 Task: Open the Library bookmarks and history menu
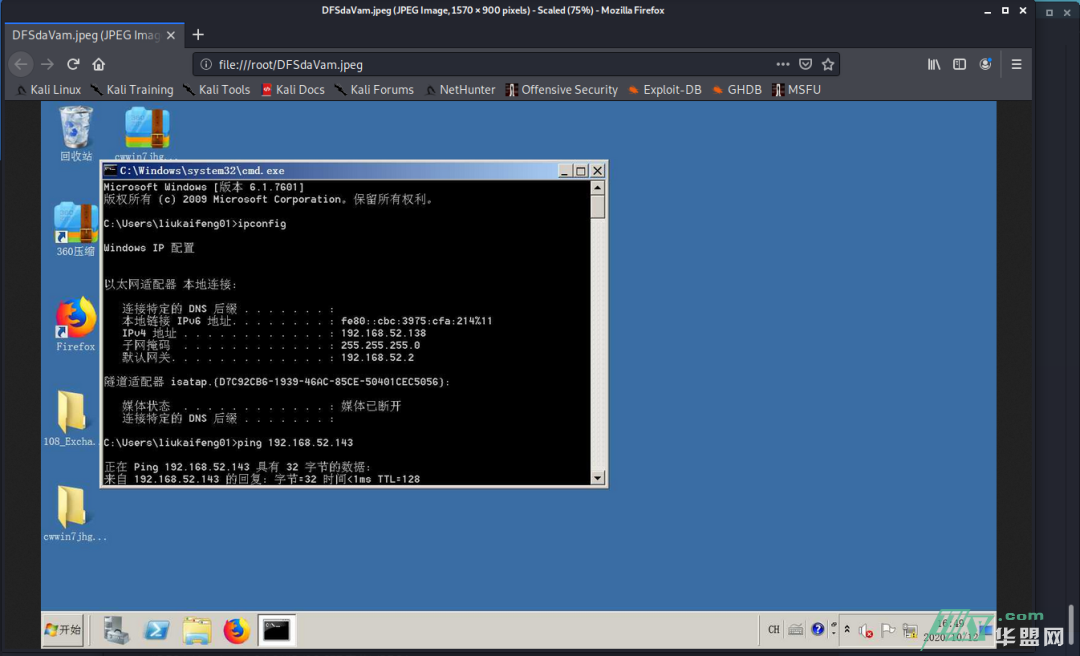933,64
